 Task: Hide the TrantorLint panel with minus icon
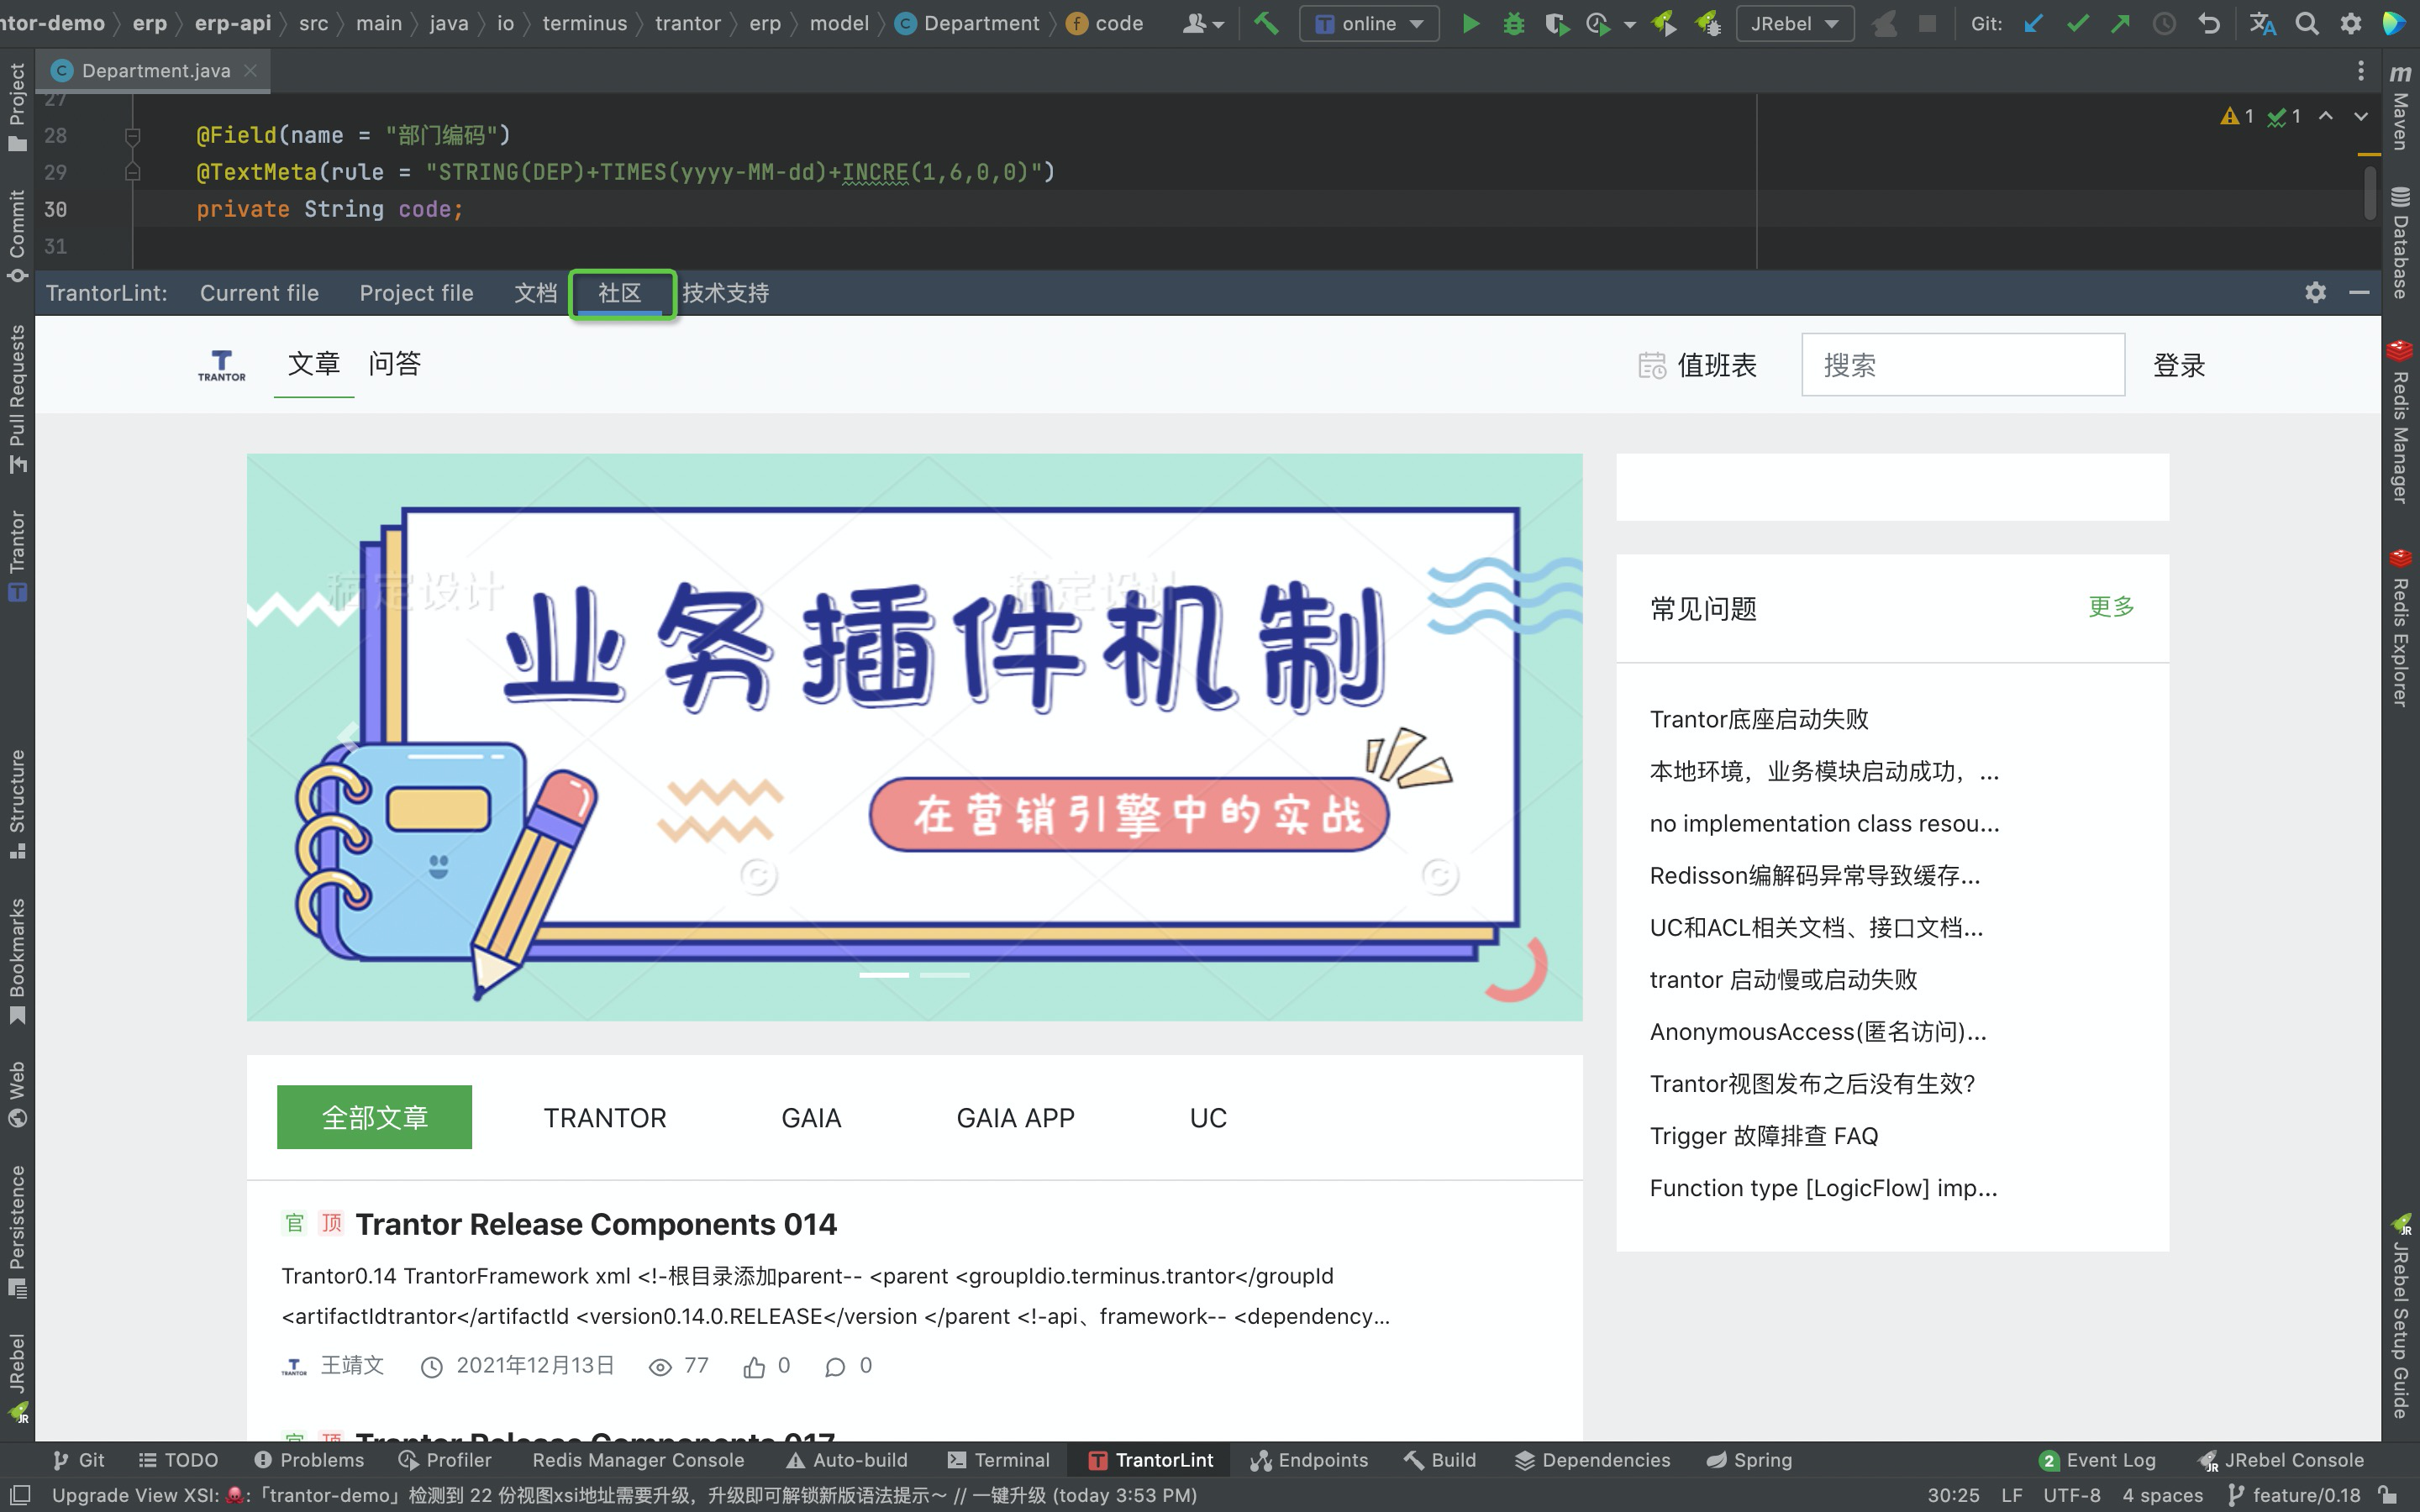[2359, 292]
